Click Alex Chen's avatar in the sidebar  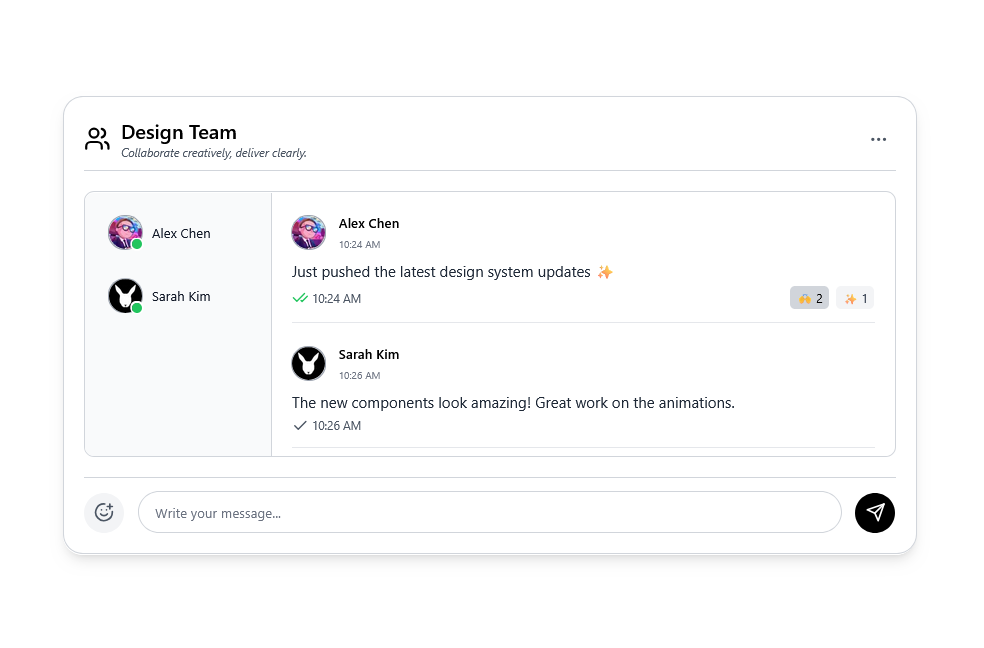(x=125, y=233)
